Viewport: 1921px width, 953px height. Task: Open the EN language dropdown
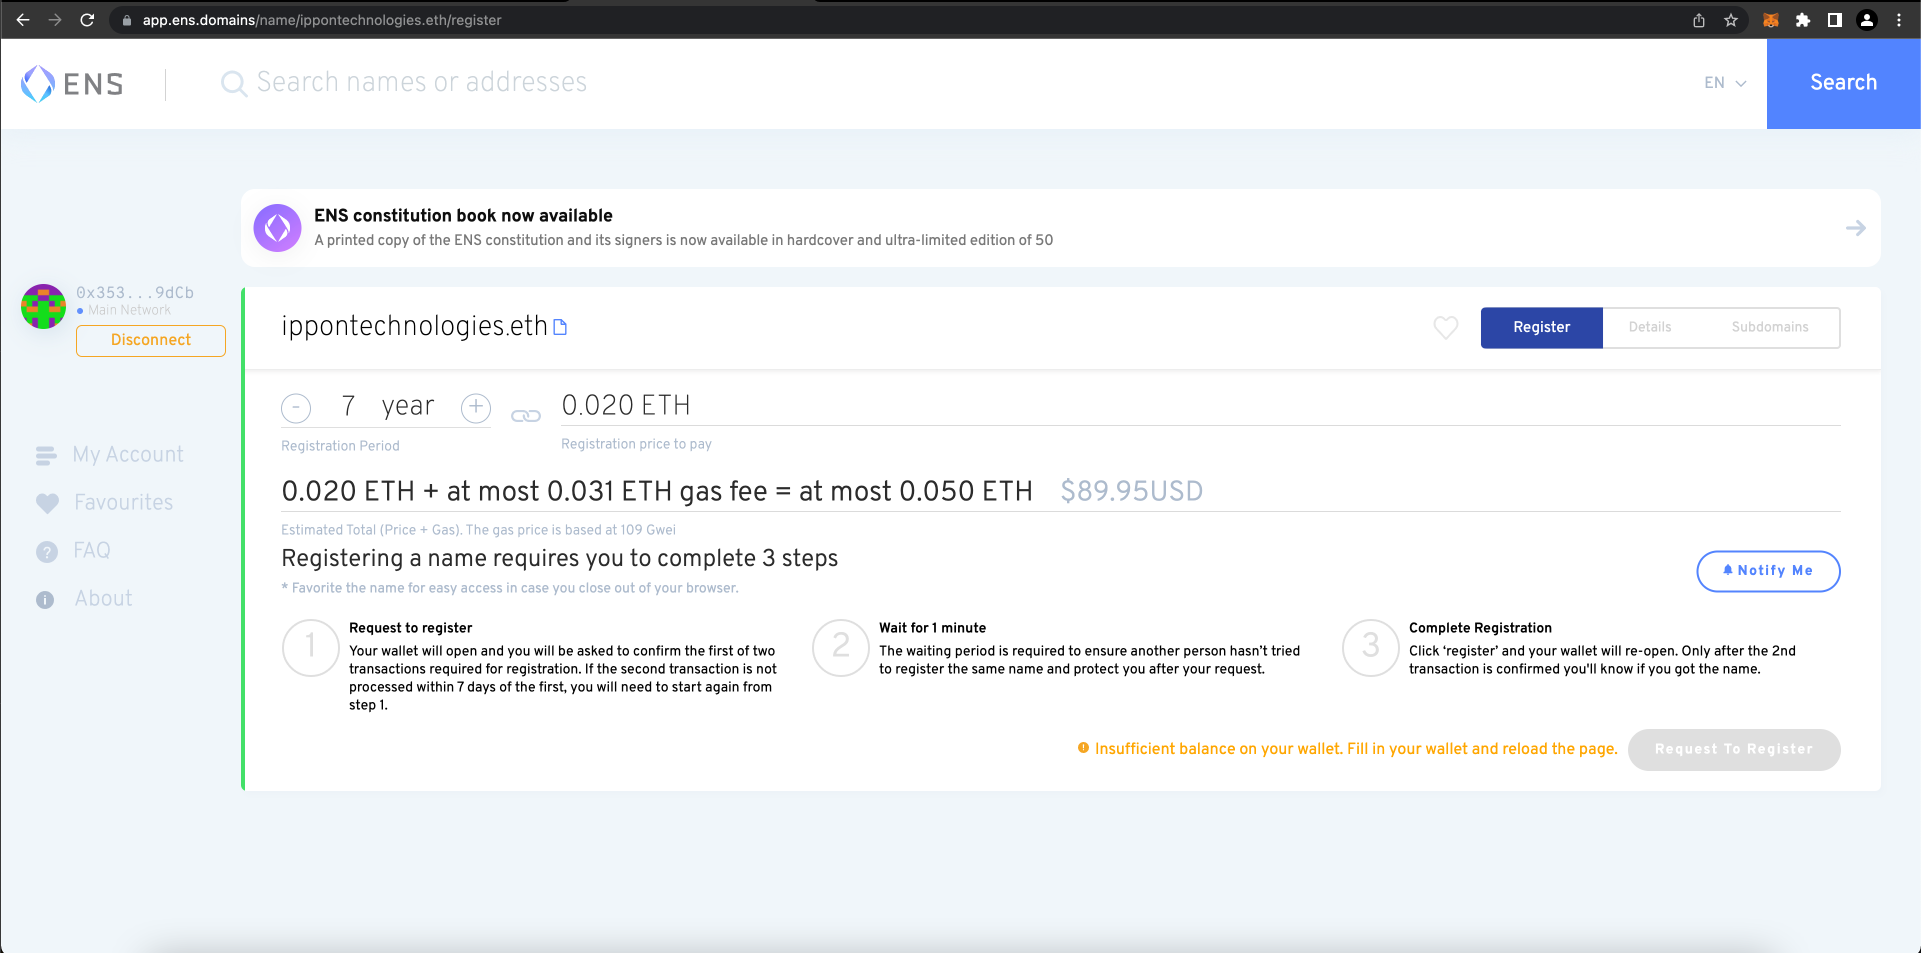point(1725,83)
